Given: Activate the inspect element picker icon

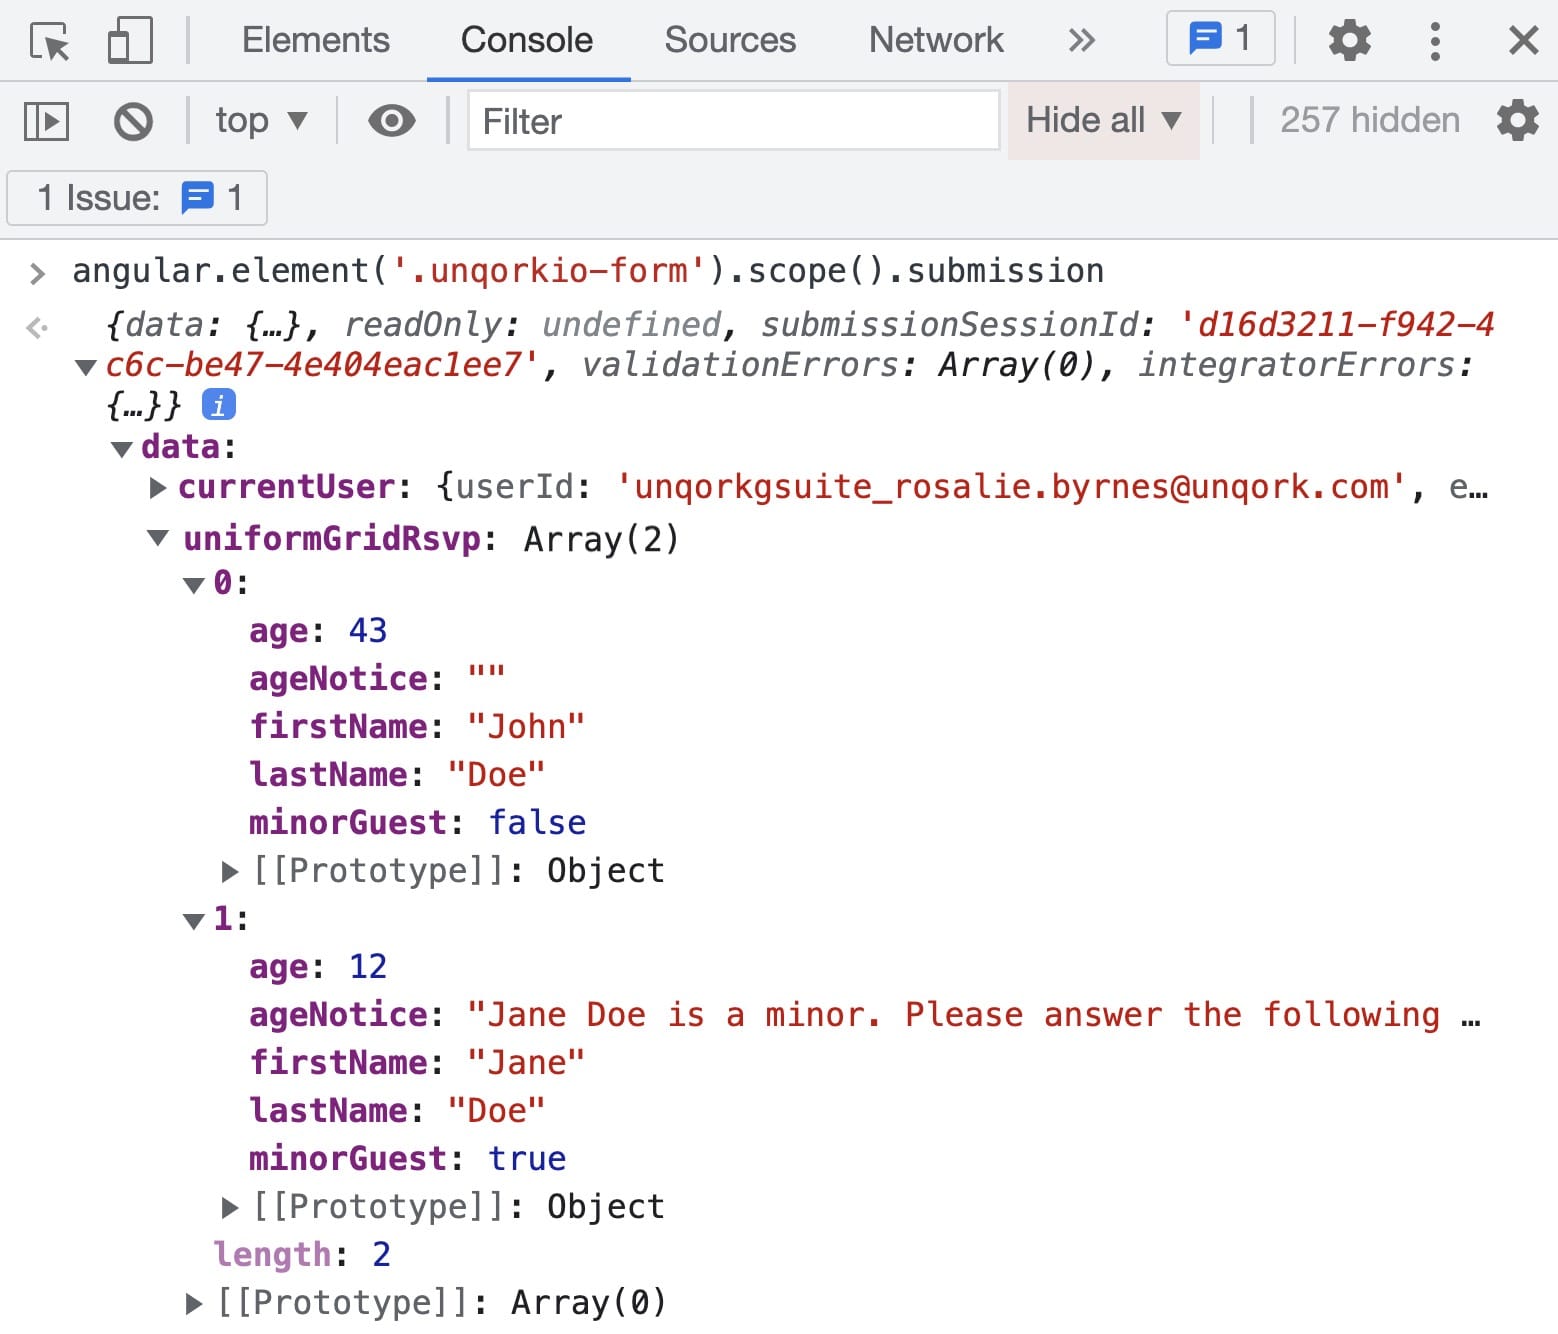Looking at the screenshot, I should tap(50, 41).
